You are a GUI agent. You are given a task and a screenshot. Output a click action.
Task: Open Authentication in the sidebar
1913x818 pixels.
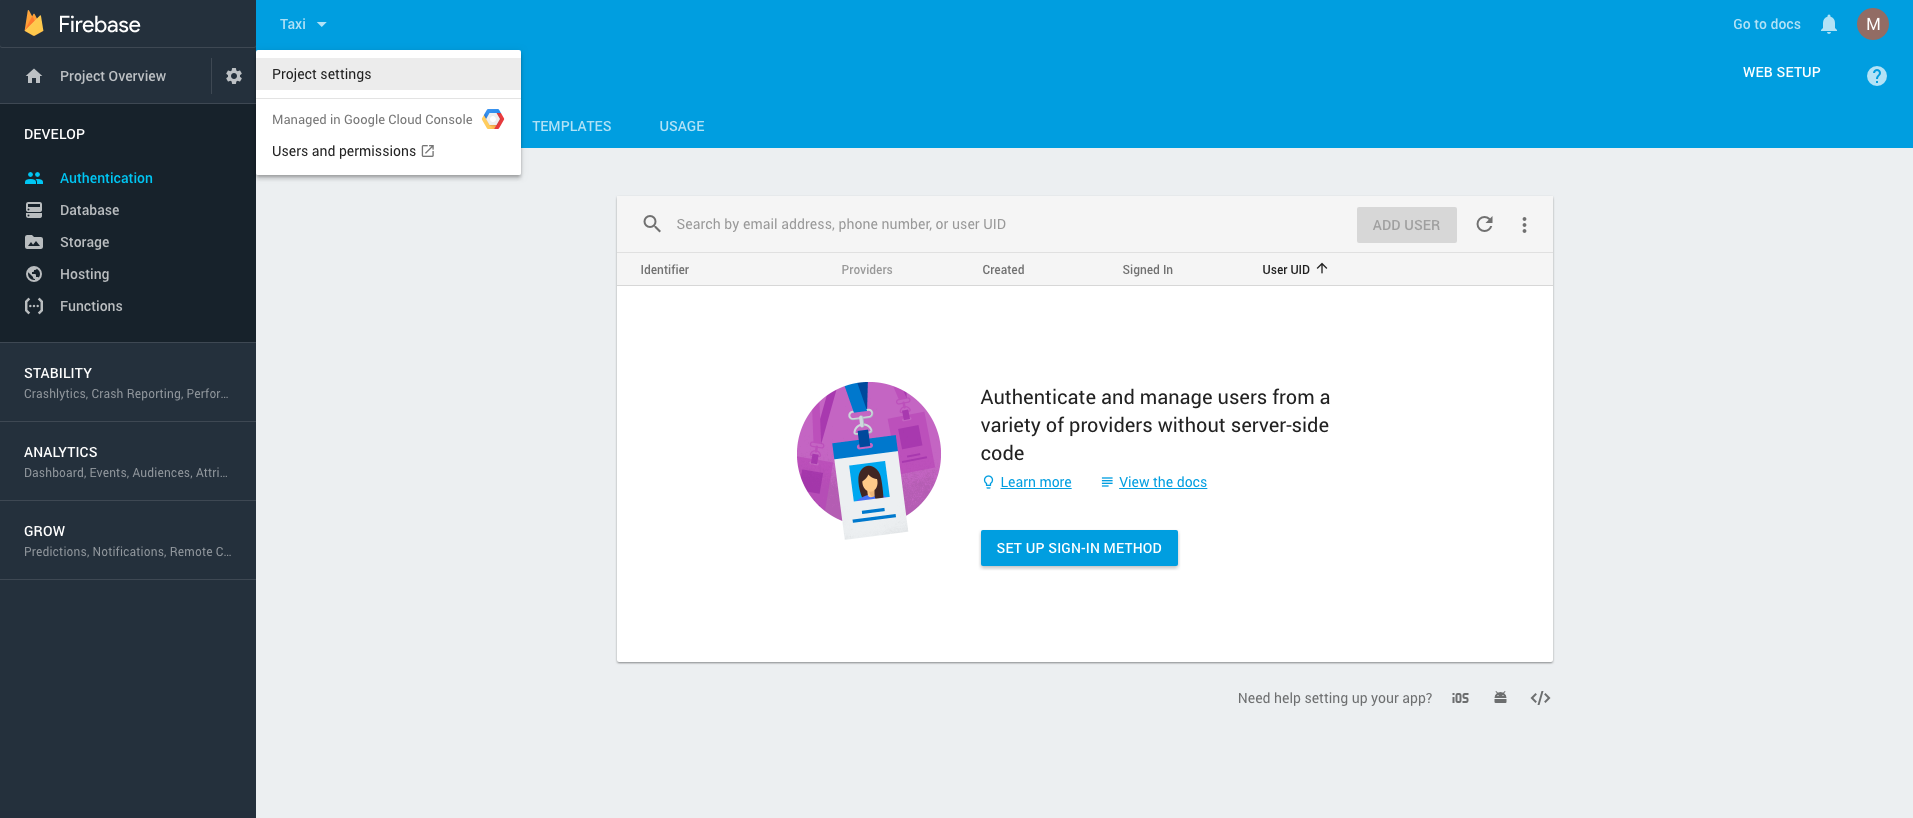click(106, 178)
